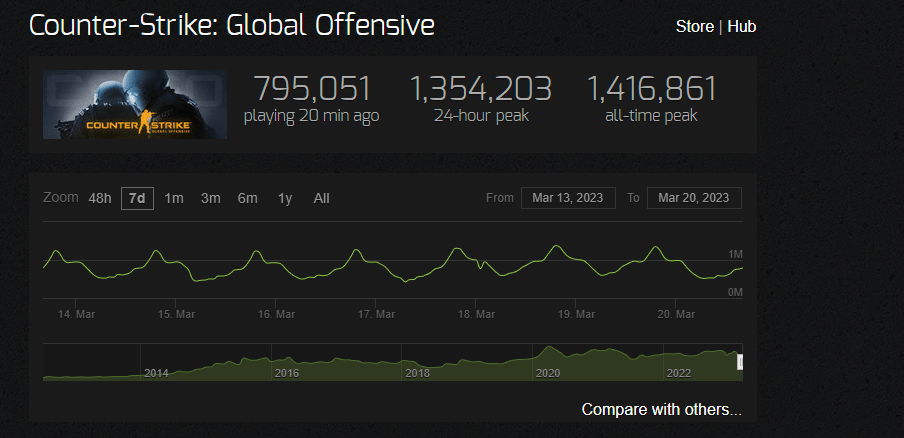The image size is (904, 438).
Task: Click the 1,416,861 all-time peak figure
Action: point(651,89)
